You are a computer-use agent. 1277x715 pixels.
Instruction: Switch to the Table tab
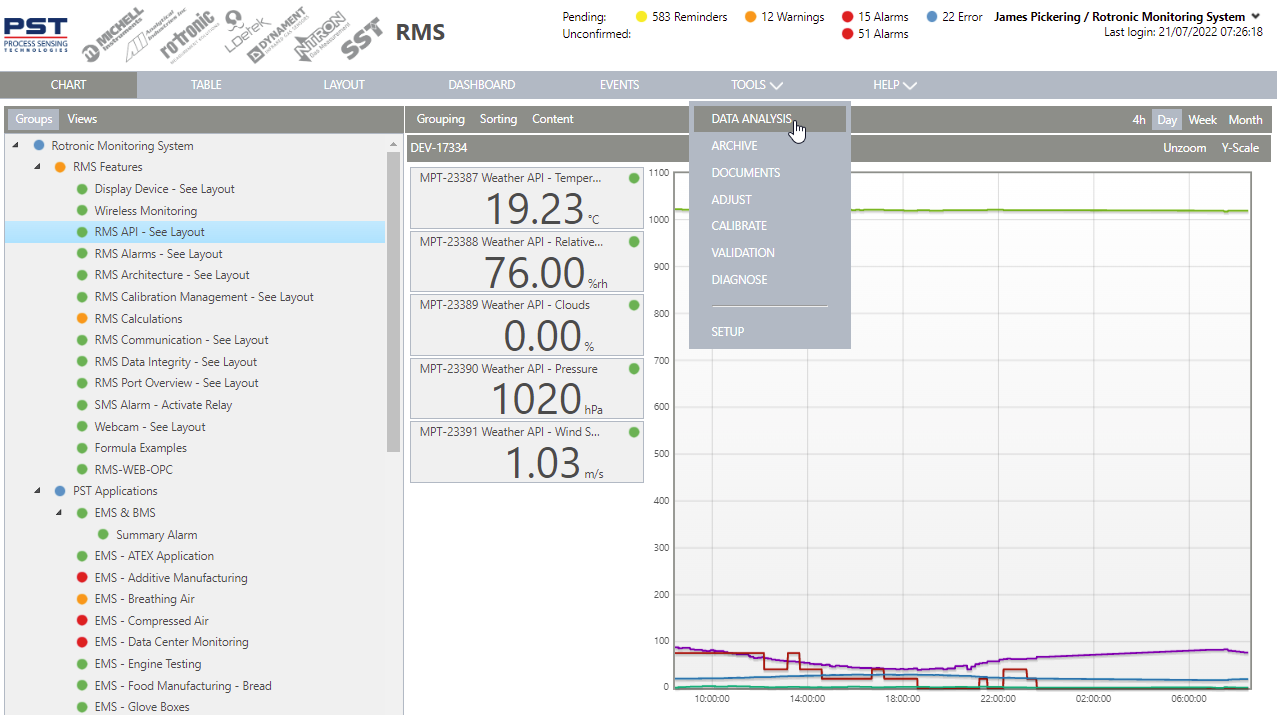(x=206, y=85)
